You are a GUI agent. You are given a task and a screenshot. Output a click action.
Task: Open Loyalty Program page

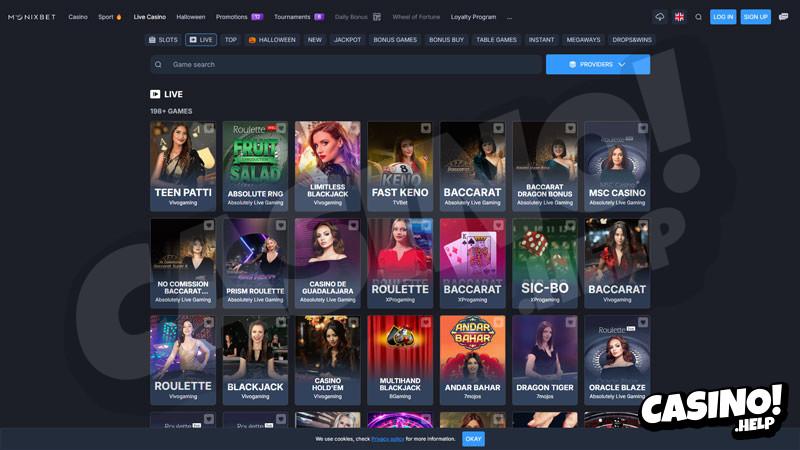(x=473, y=17)
